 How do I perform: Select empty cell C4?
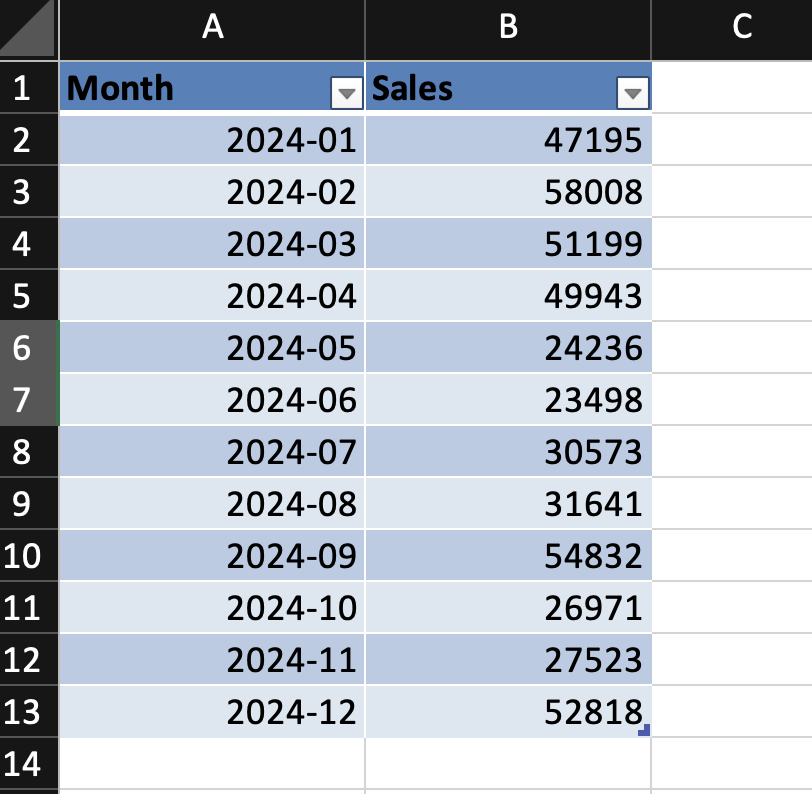coord(732,244)
